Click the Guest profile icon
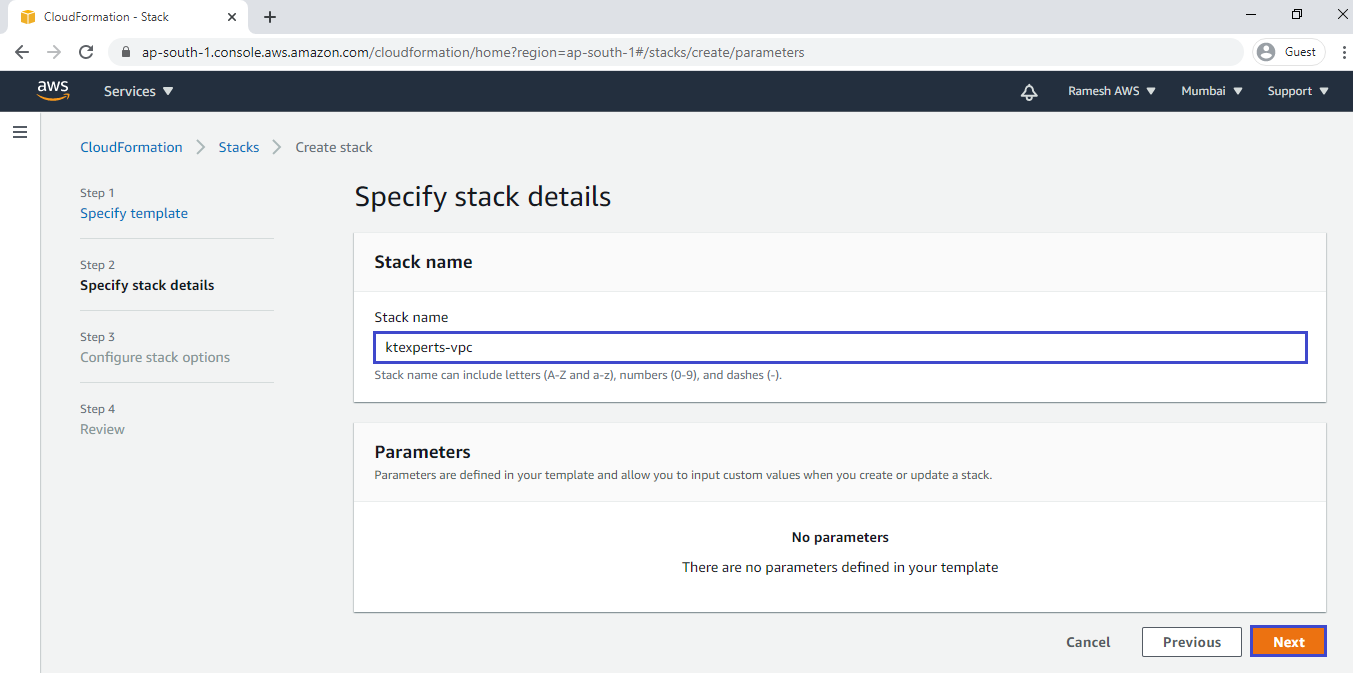The image size is (1353, 673). 1288,52
